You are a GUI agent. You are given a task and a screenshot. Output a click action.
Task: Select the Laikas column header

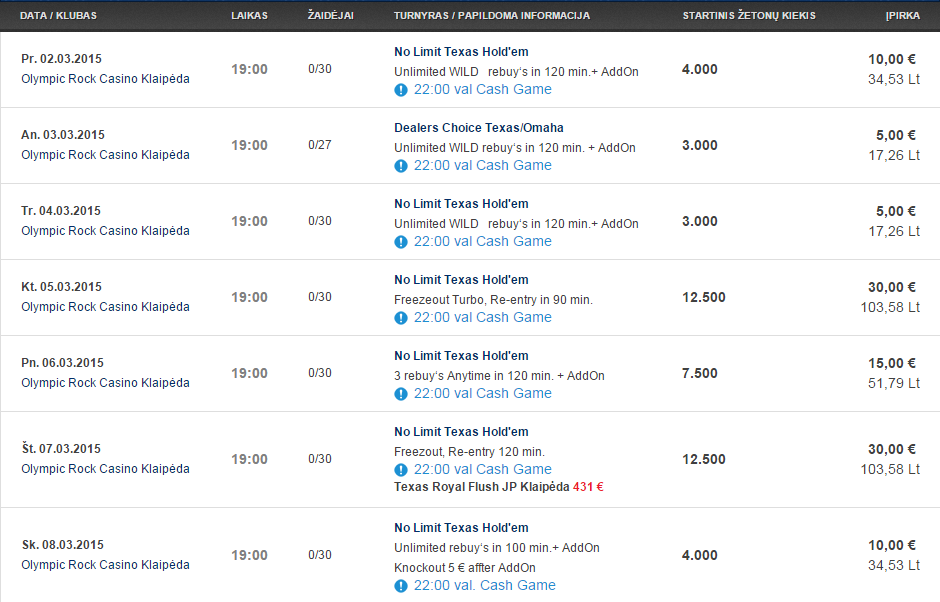click(x=249, y=16)
